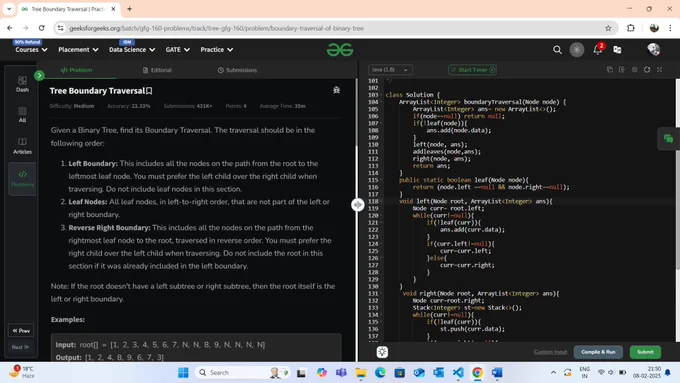Click the panel splitter handle between panes
The height and width of the screenshot is (383, 680).
coord(357,204)
